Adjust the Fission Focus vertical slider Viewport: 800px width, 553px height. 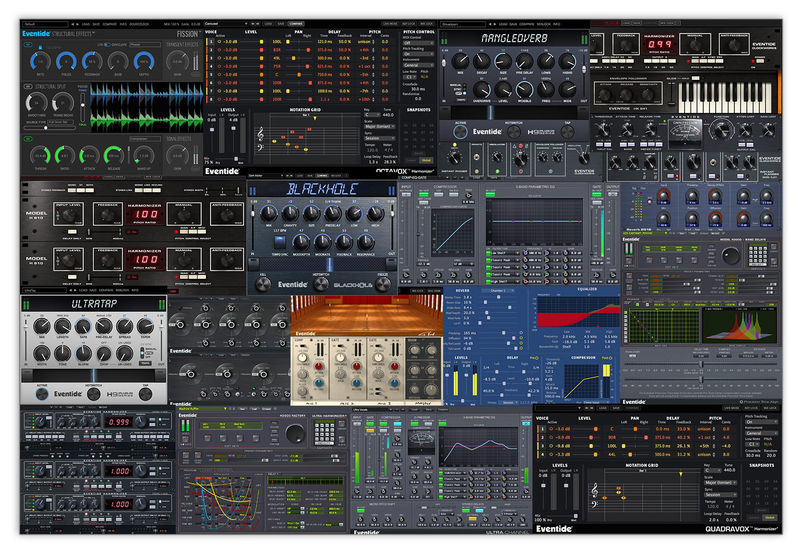click(83, 106)
